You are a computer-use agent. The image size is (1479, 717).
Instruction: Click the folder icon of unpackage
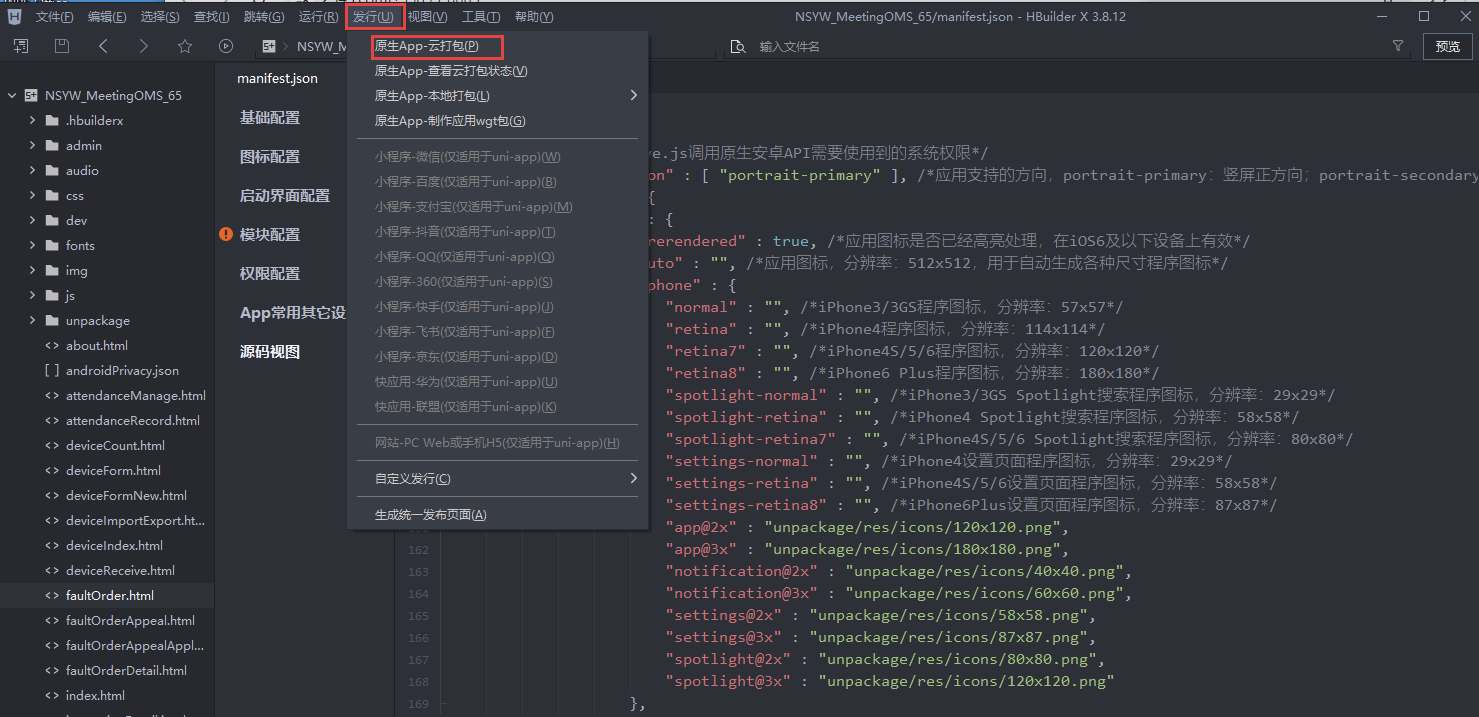tap(52, 320)
